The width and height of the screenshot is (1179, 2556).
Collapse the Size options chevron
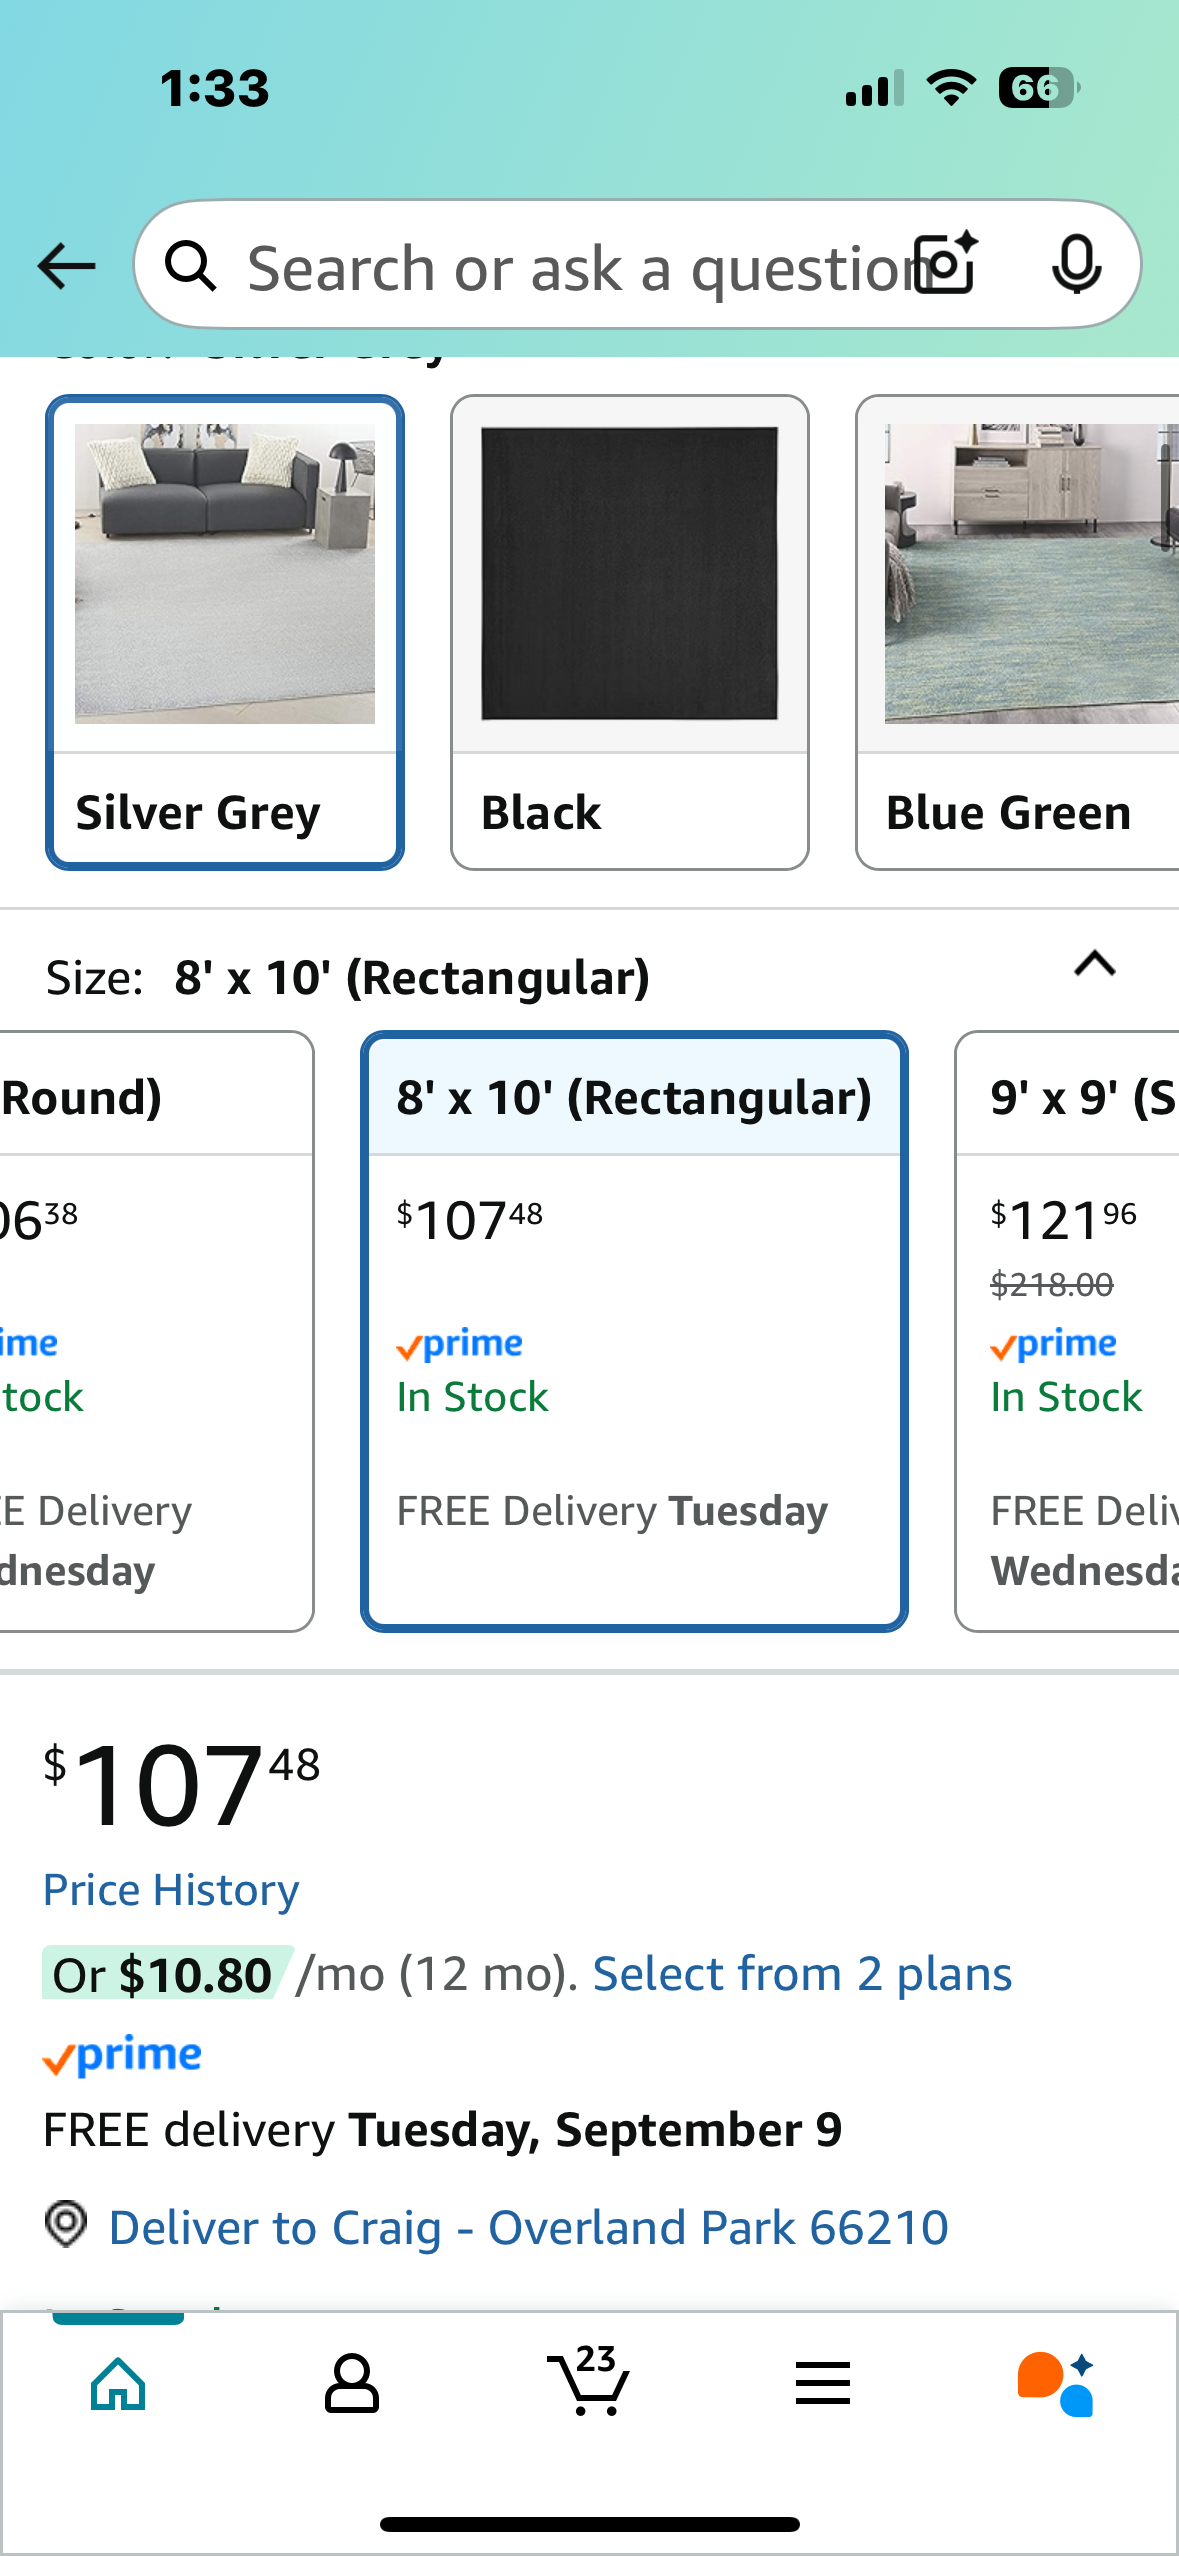coord(1095,964)
